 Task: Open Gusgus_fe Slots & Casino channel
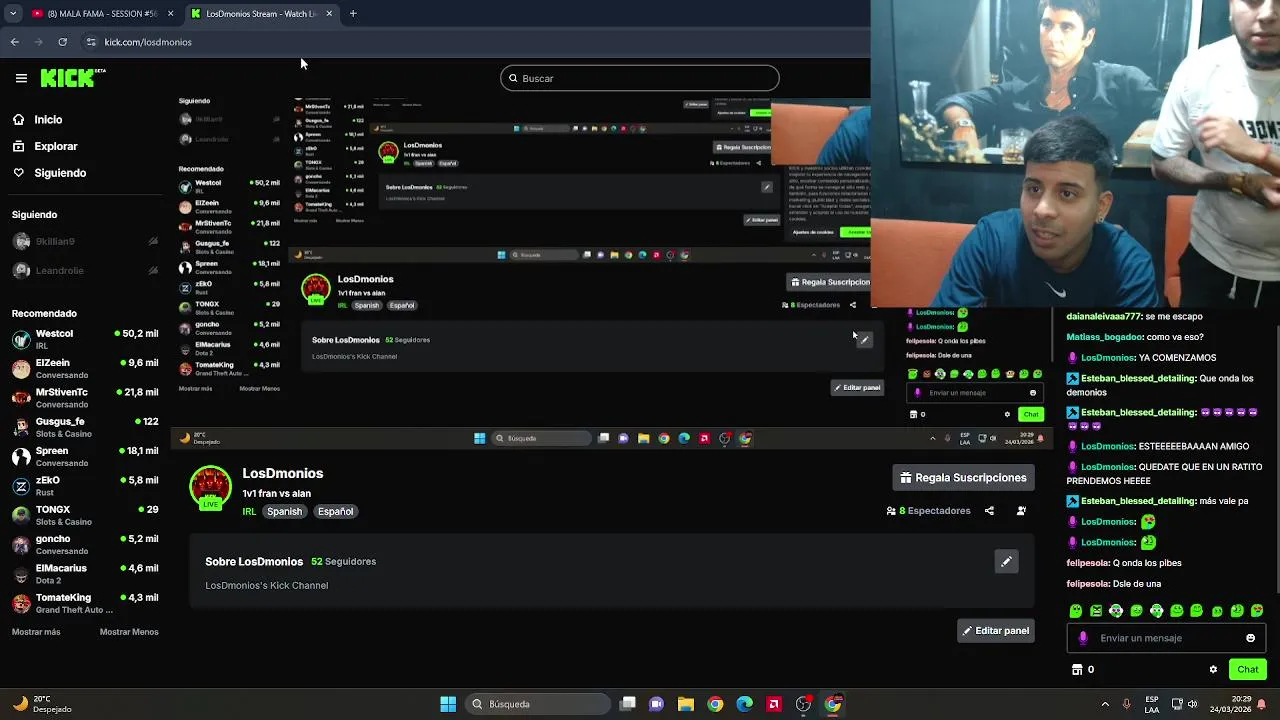pyautogui.click(x=85, y=427)
